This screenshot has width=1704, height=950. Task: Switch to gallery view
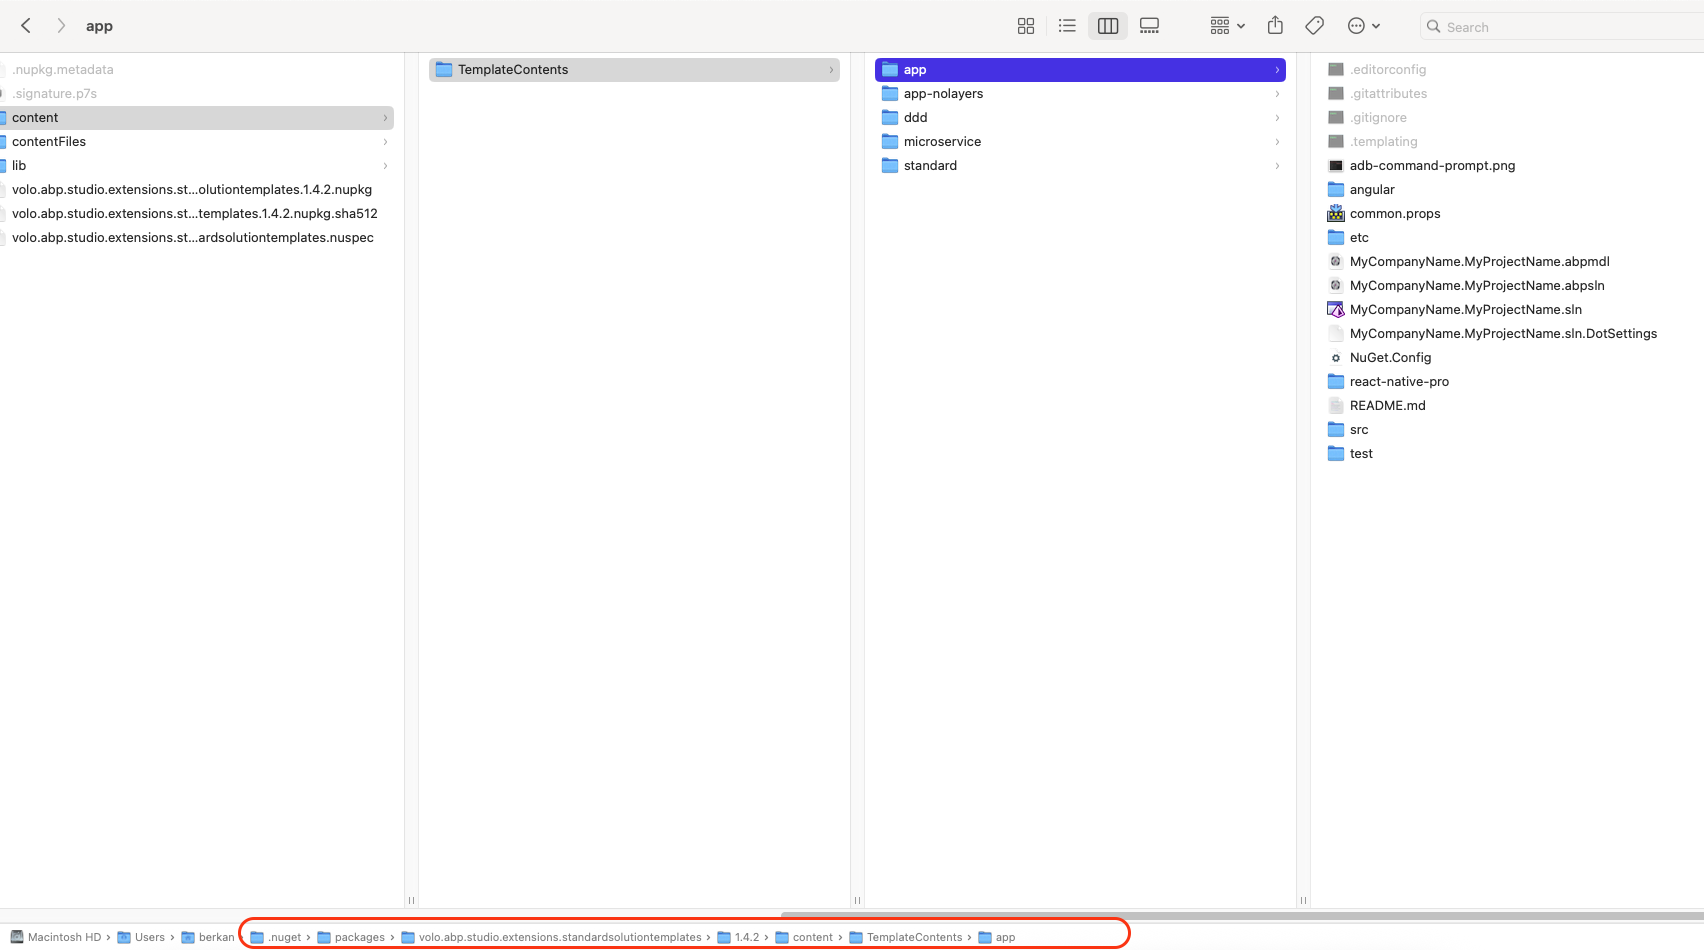click(1150, 26)
